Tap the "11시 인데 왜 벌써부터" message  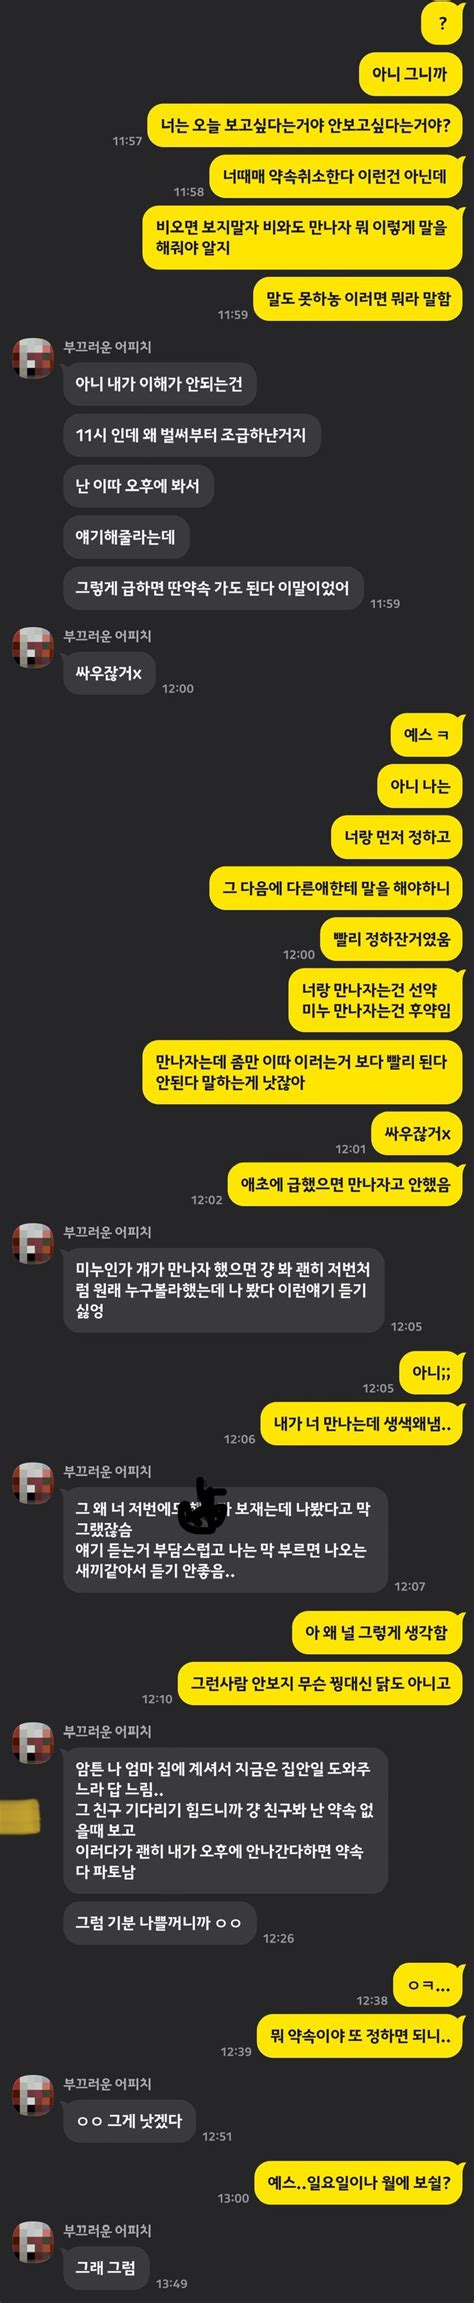tap(190, 435)
